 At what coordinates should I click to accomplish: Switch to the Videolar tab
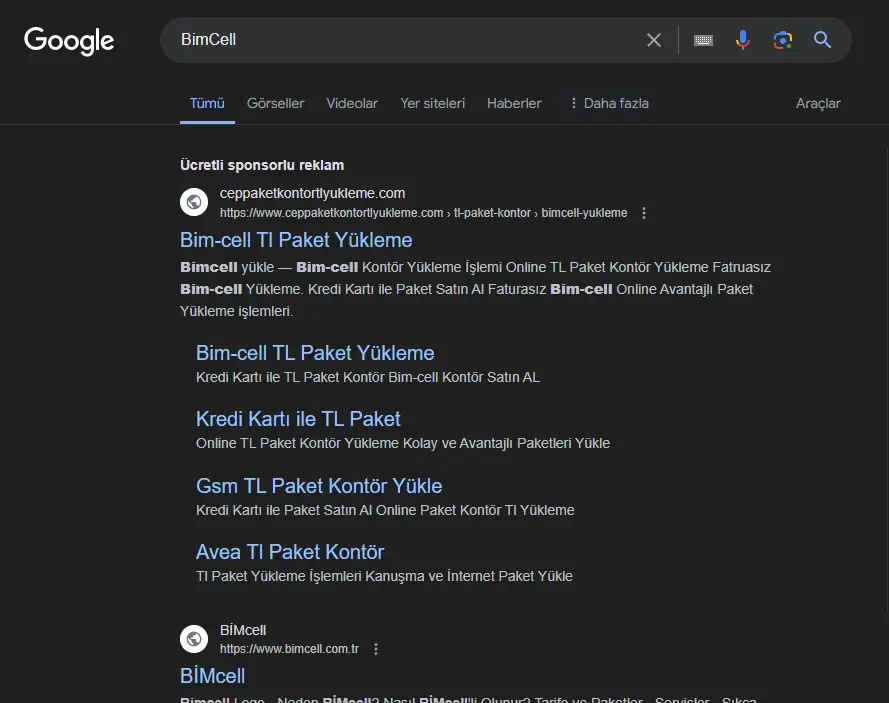[352, 103]
